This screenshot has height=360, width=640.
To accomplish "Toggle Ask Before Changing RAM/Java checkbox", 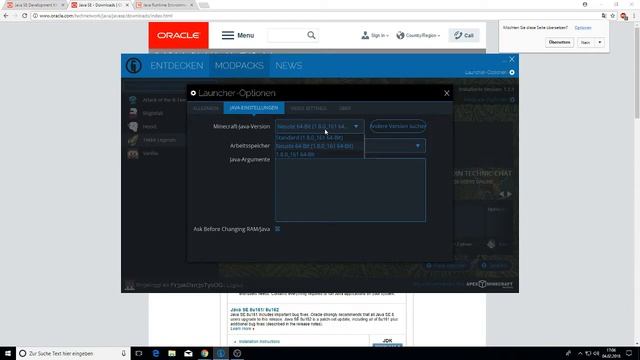I will click(278, 229).
